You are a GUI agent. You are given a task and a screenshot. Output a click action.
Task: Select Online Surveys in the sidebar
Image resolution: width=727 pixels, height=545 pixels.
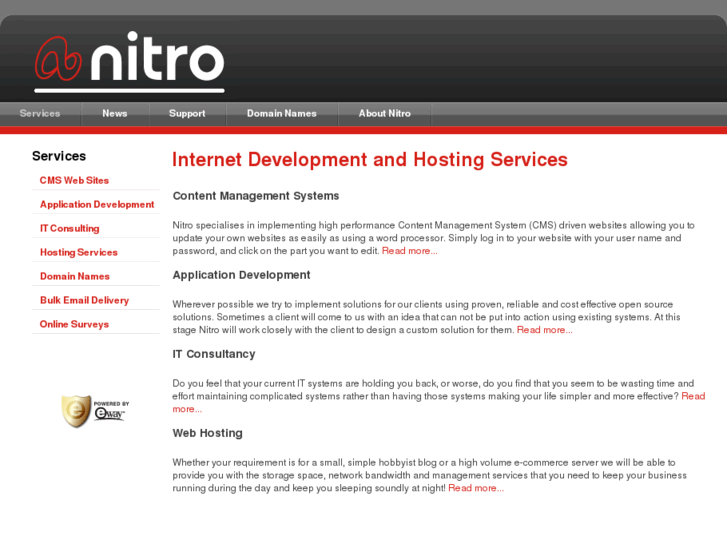(74, 324)
